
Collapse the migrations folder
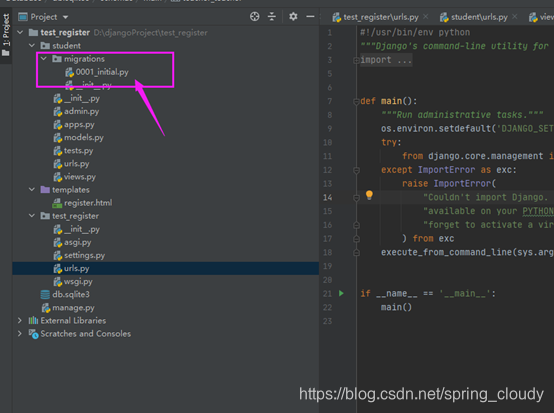pos(43,59)
